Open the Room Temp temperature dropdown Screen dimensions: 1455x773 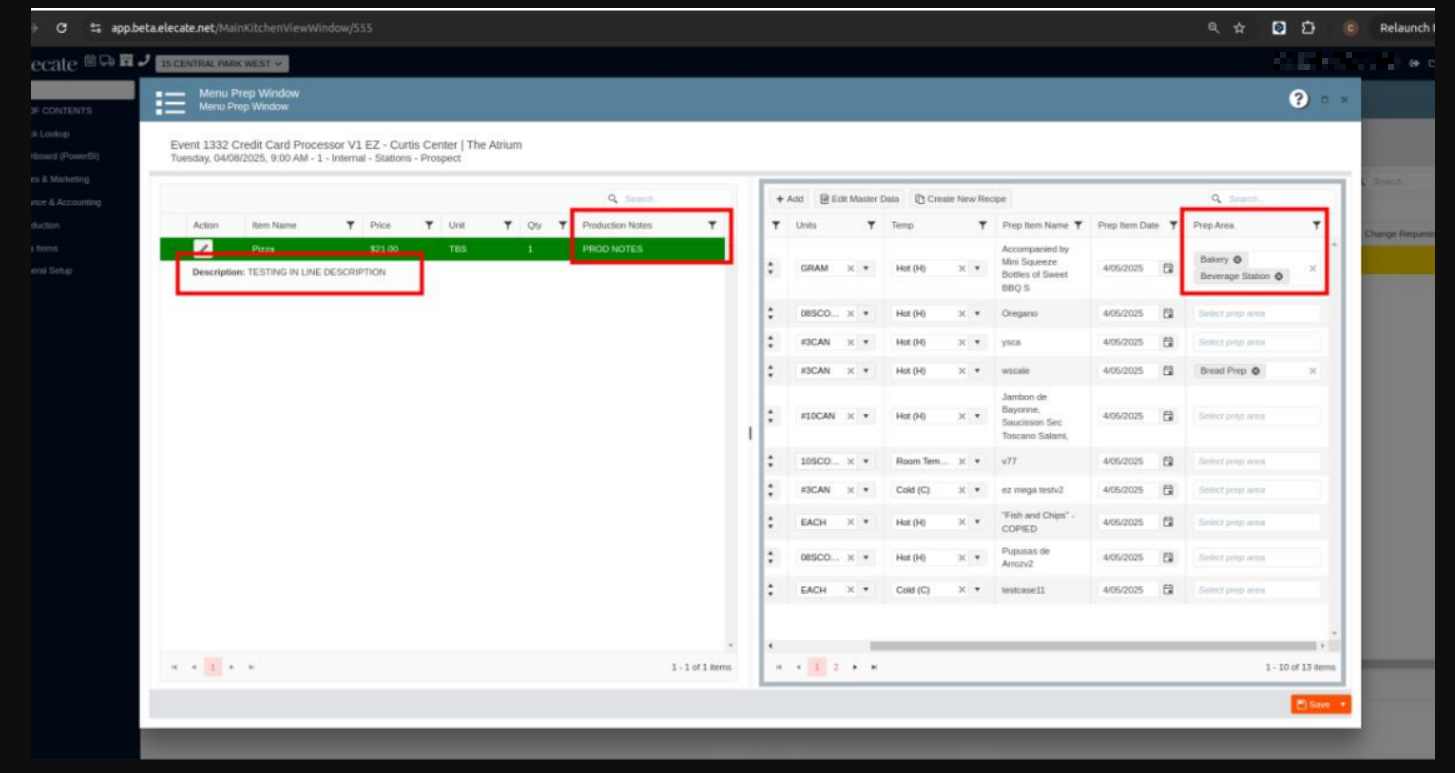[x=978, y=462]
